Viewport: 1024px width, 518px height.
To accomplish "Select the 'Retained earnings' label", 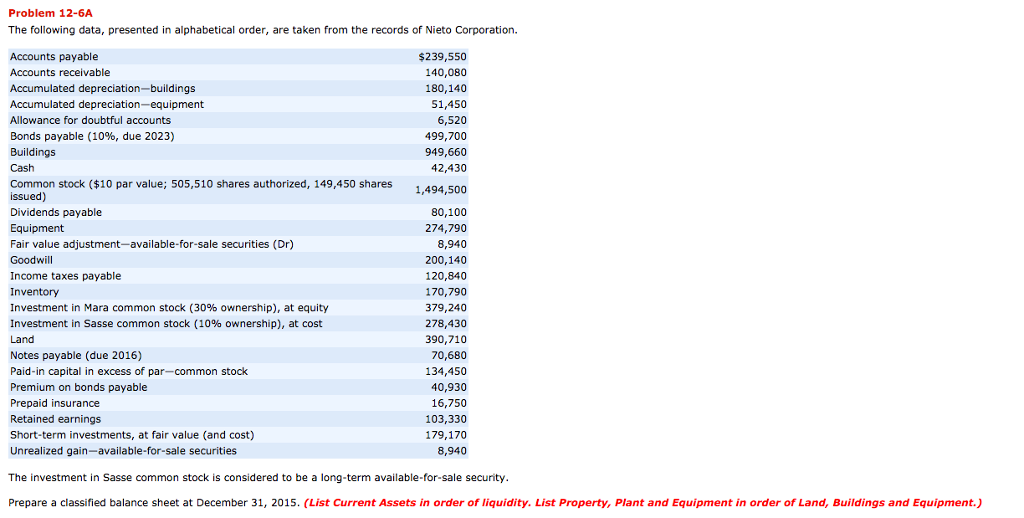I will coord(56,419).
